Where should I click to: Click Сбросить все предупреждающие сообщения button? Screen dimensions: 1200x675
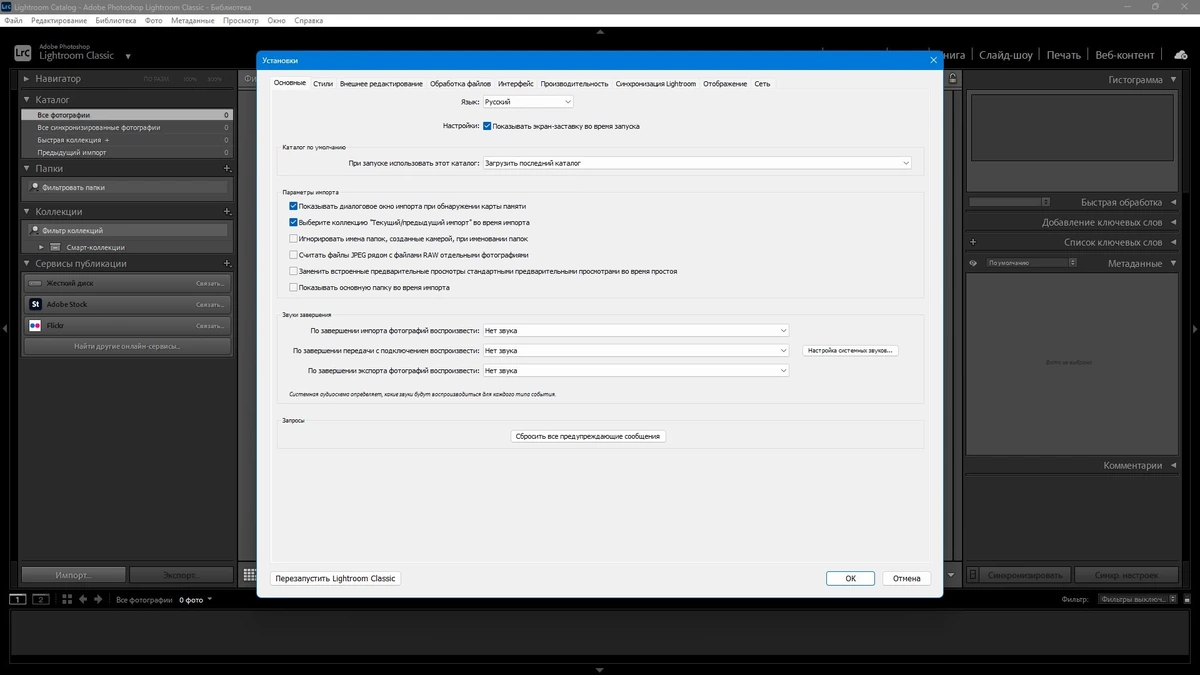[588, 436]
